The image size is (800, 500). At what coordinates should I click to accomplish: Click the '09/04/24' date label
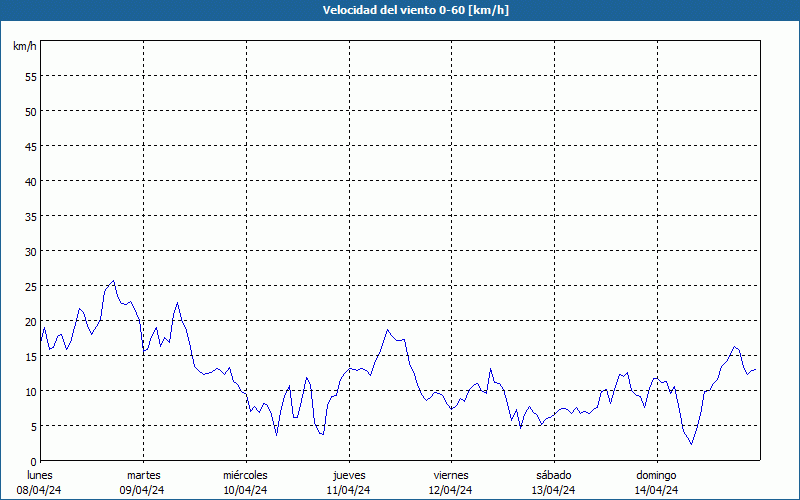pyautogui.click(x=142, y=490)
